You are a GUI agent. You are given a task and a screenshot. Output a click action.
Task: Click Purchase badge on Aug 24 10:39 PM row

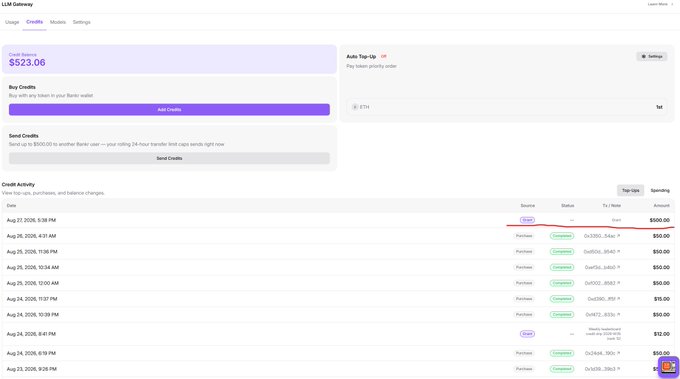click(x=524, y=314)
